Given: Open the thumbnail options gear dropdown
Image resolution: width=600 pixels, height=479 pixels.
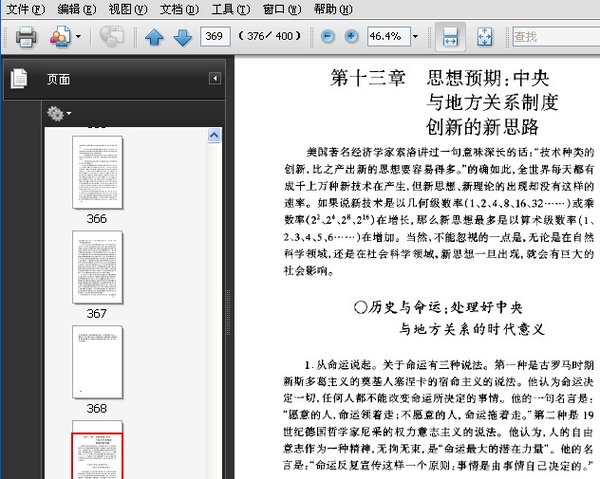Looking at the screenshot, I should click(57, 114).
